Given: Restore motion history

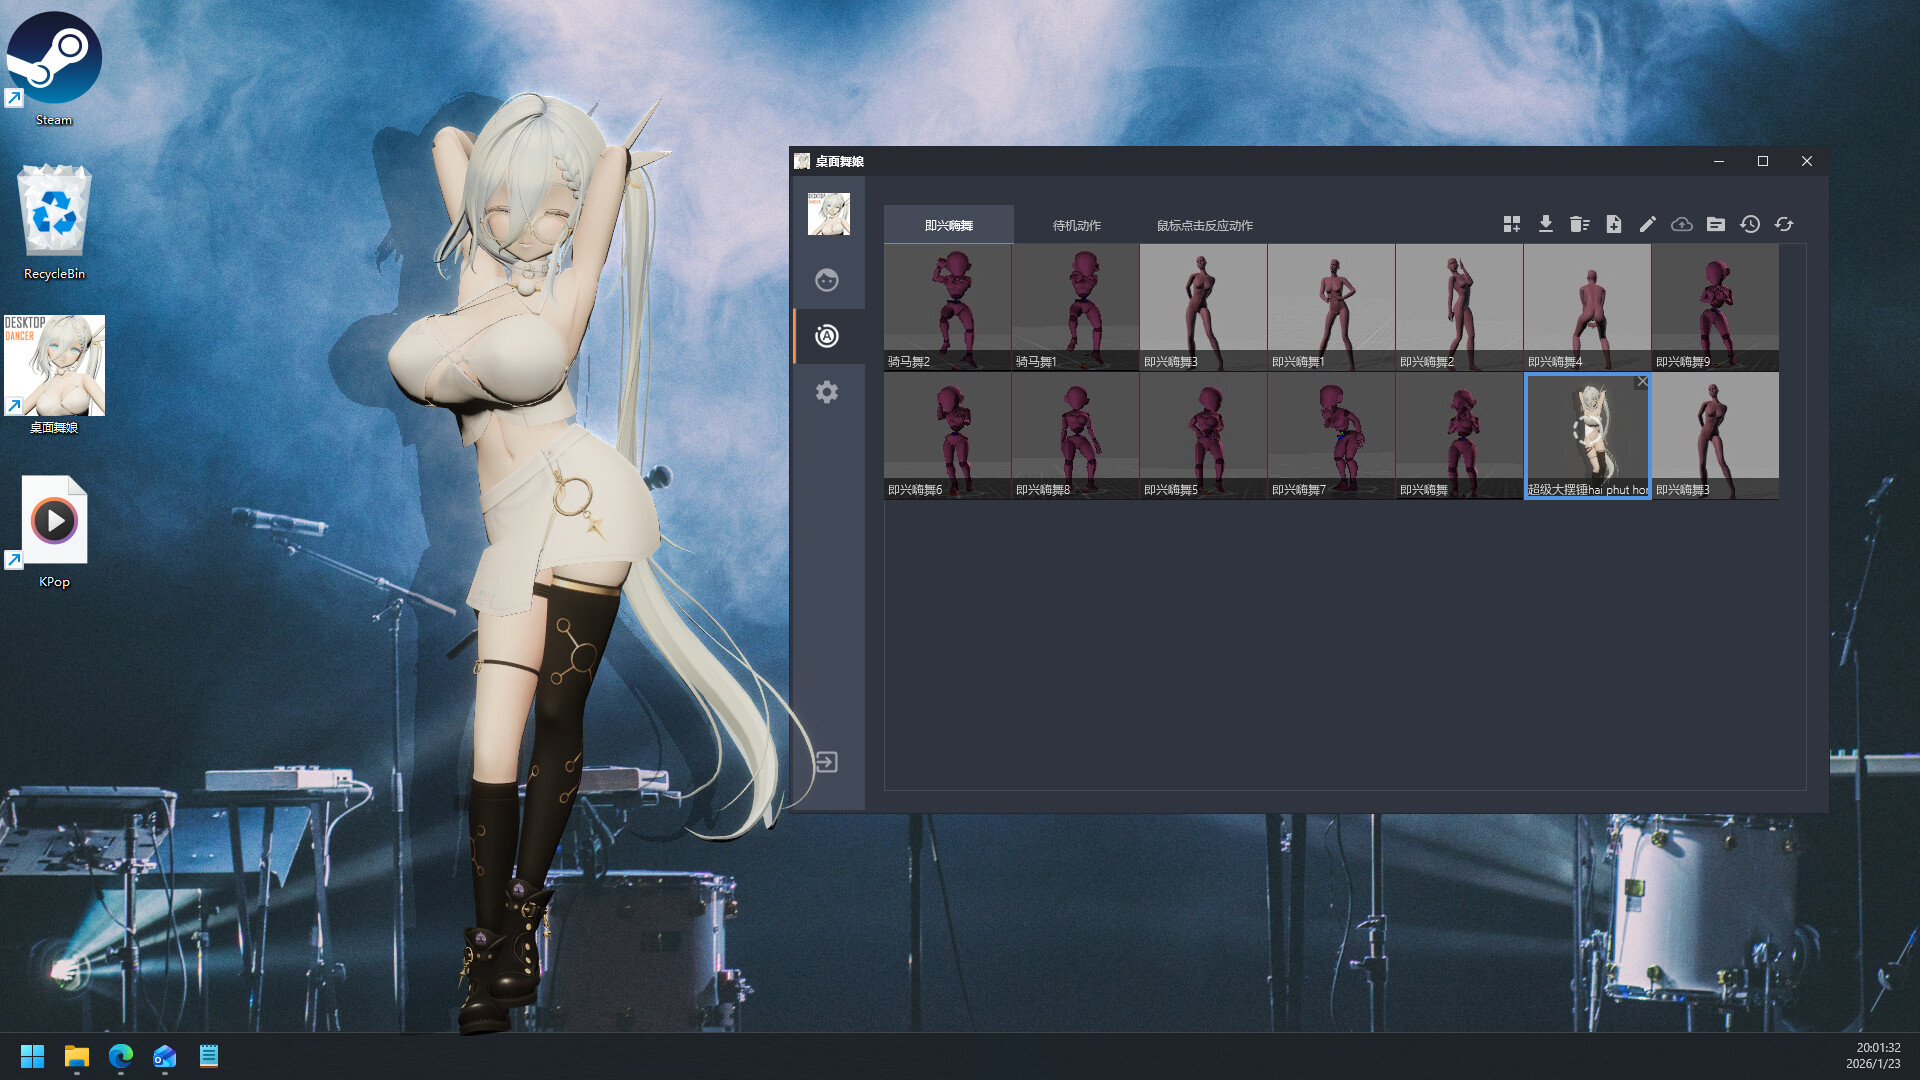Looking at the screenshot, I should pos(1750,224).
